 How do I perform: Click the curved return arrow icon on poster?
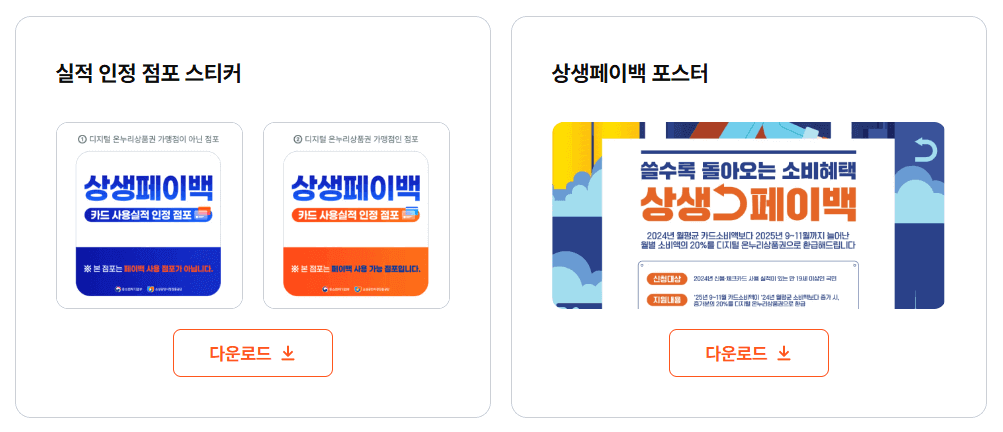pos(925,151)
